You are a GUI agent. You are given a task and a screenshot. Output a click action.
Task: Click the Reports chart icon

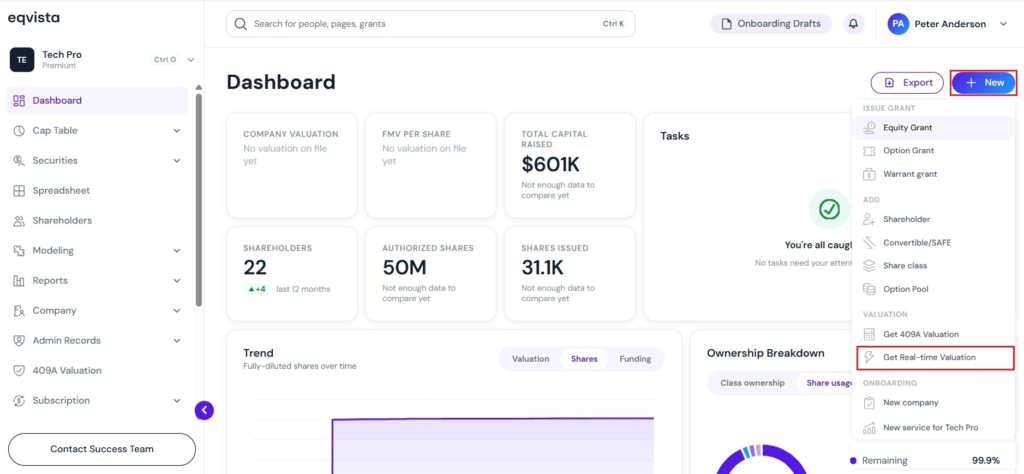click(19, 281)
